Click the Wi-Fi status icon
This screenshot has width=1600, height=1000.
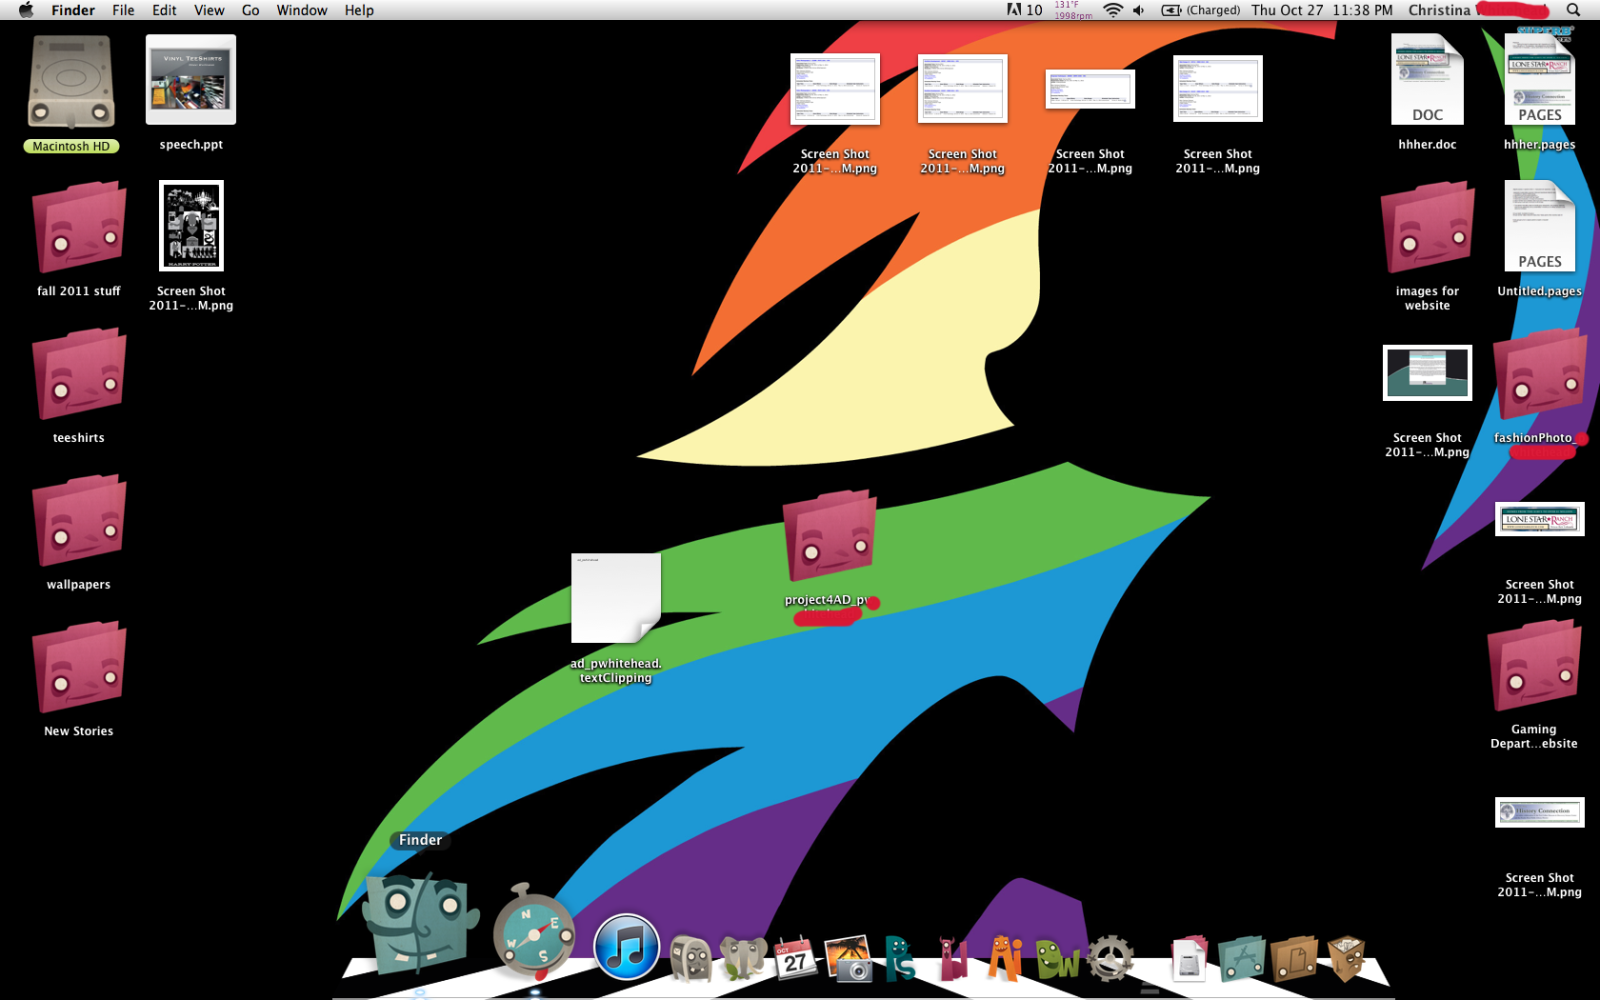1112,10
